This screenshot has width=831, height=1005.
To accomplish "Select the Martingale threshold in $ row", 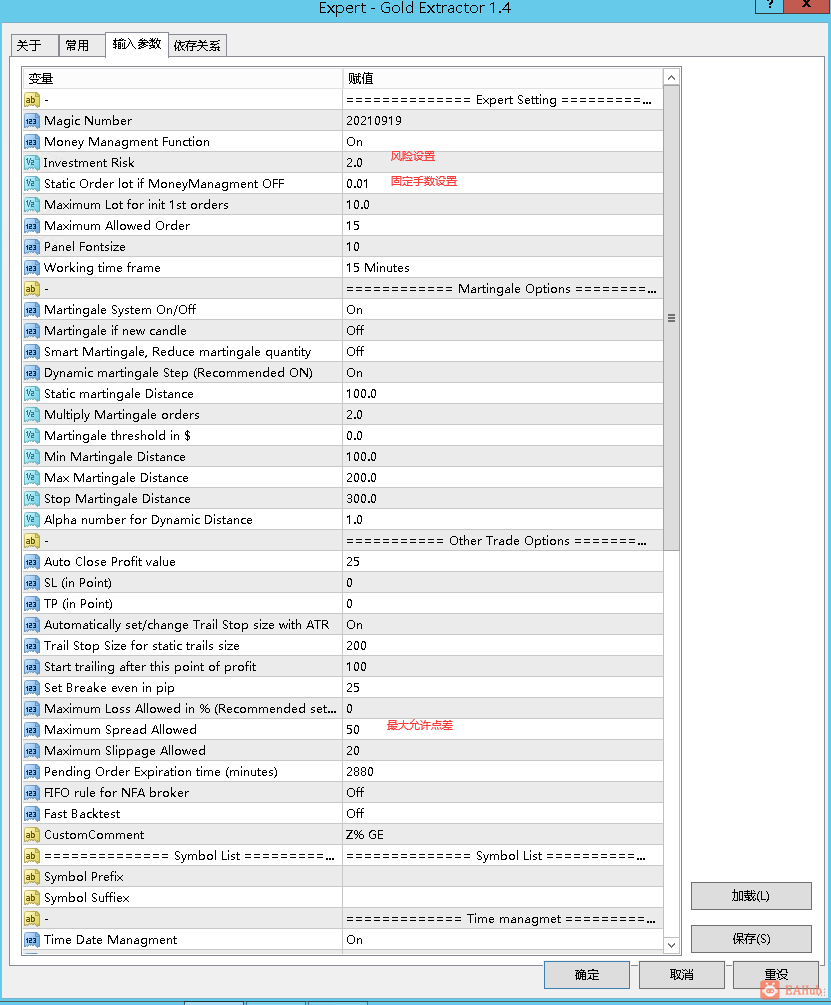I will click(343, 436).
